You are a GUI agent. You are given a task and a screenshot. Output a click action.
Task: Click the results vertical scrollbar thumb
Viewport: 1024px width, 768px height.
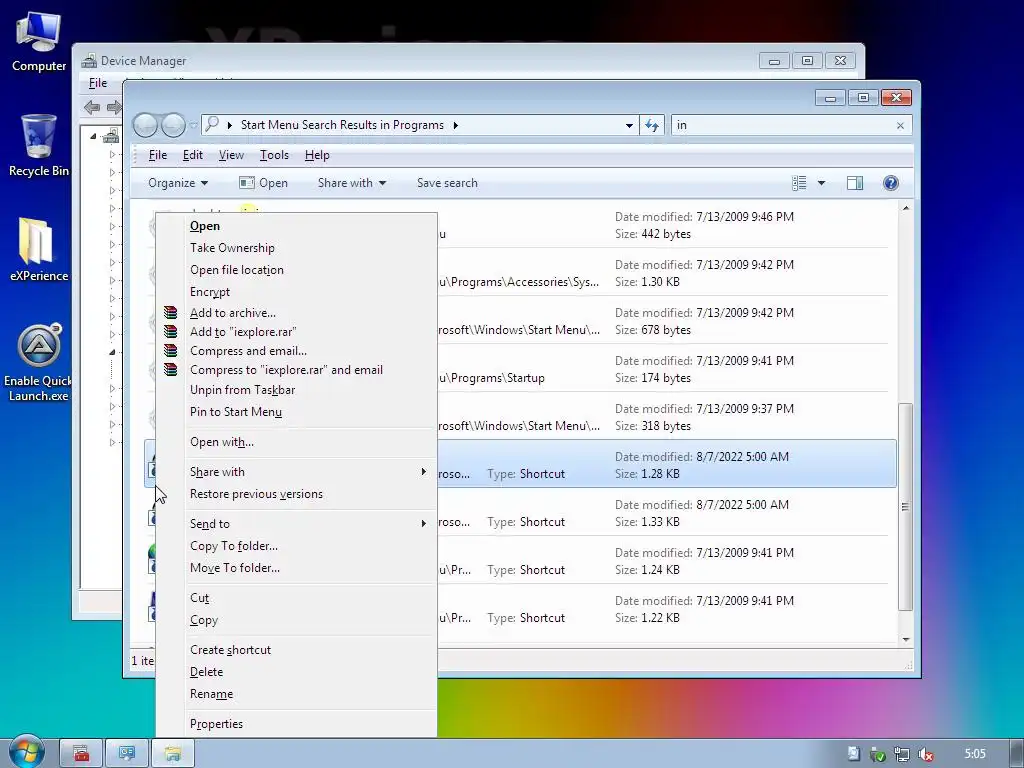click(x=906, y=507)
